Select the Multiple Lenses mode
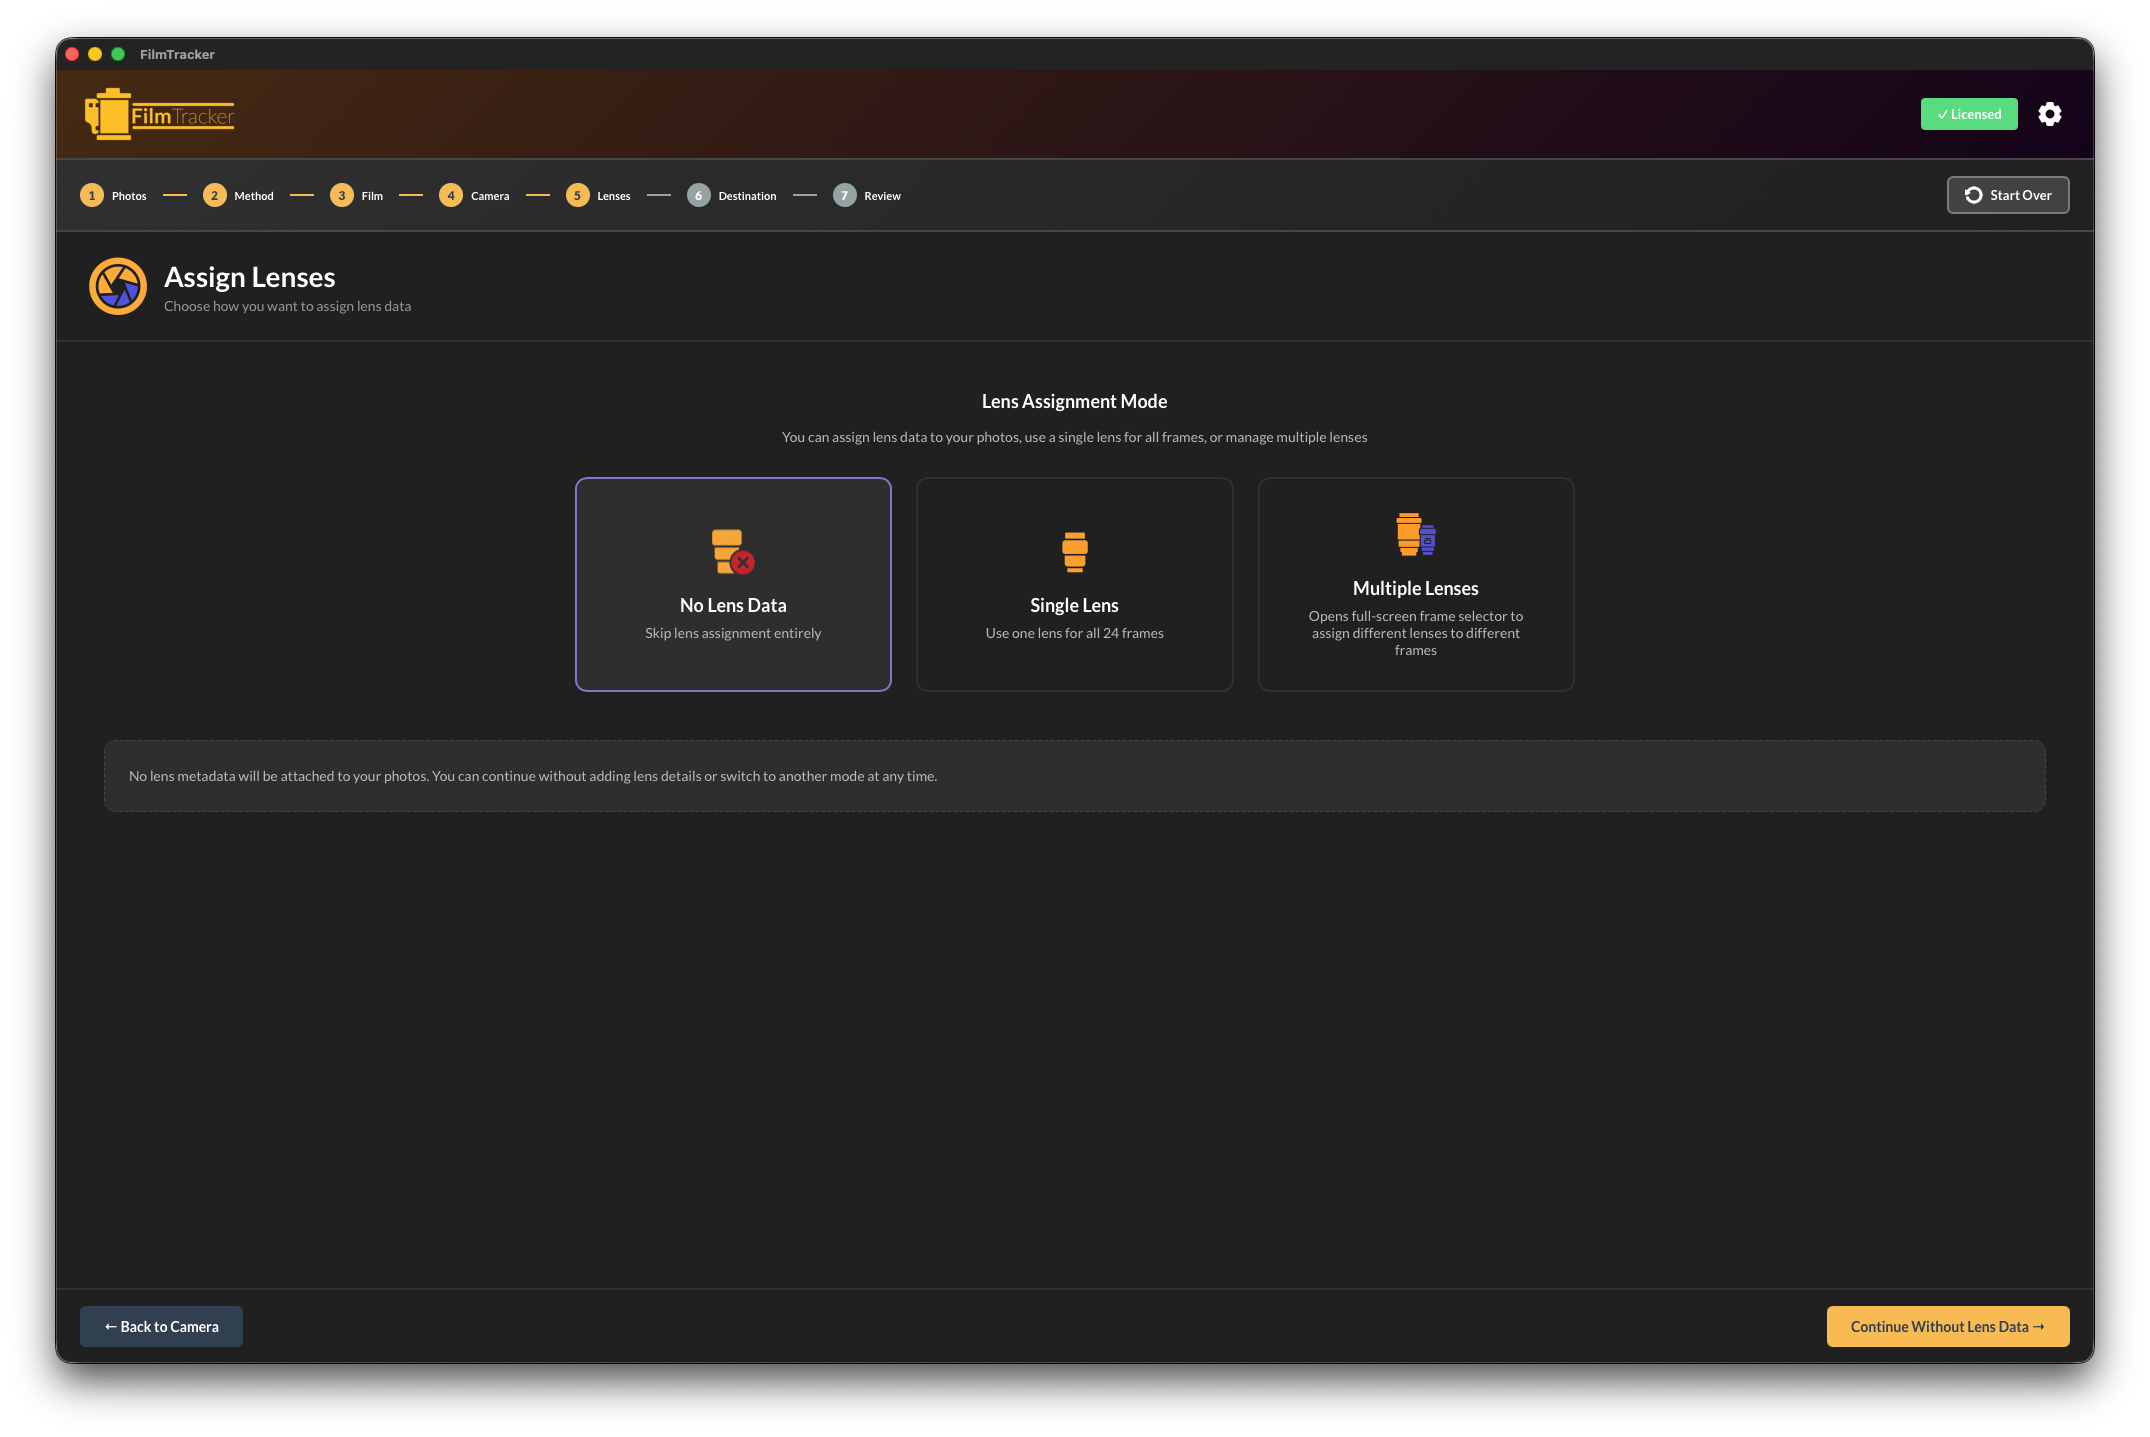This screenshot has height=1437, width=2150. point(1415,584)
